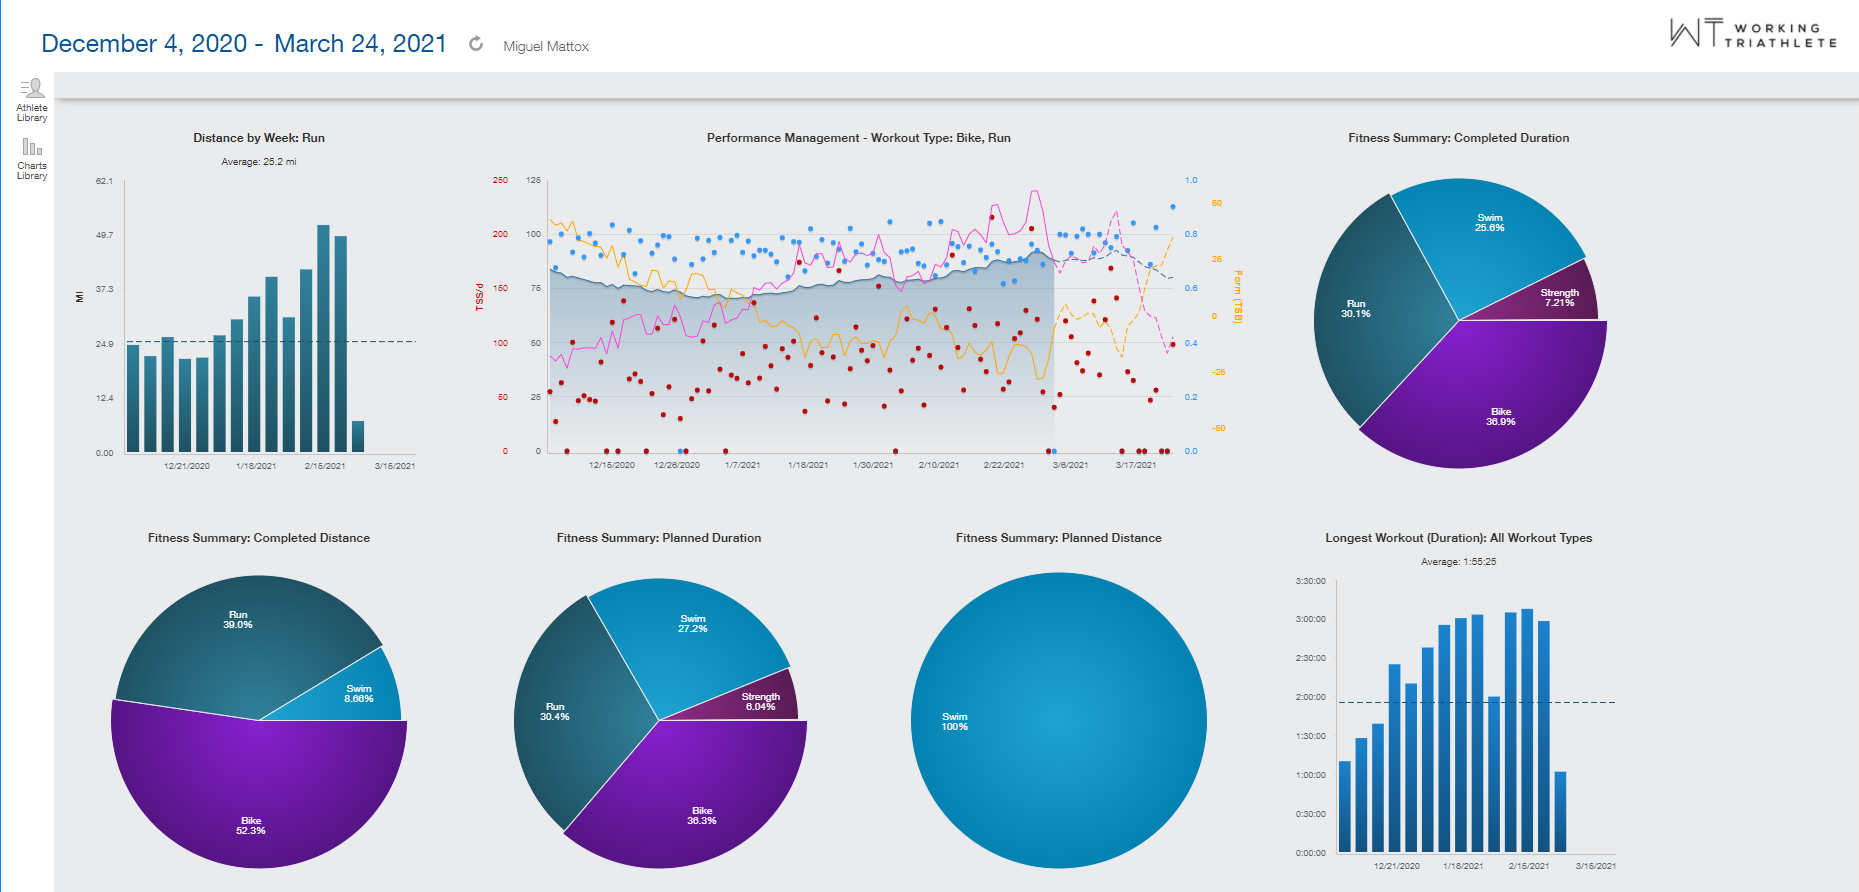Click last short bar in Longest Workout chart

(x=1560, y=811)
